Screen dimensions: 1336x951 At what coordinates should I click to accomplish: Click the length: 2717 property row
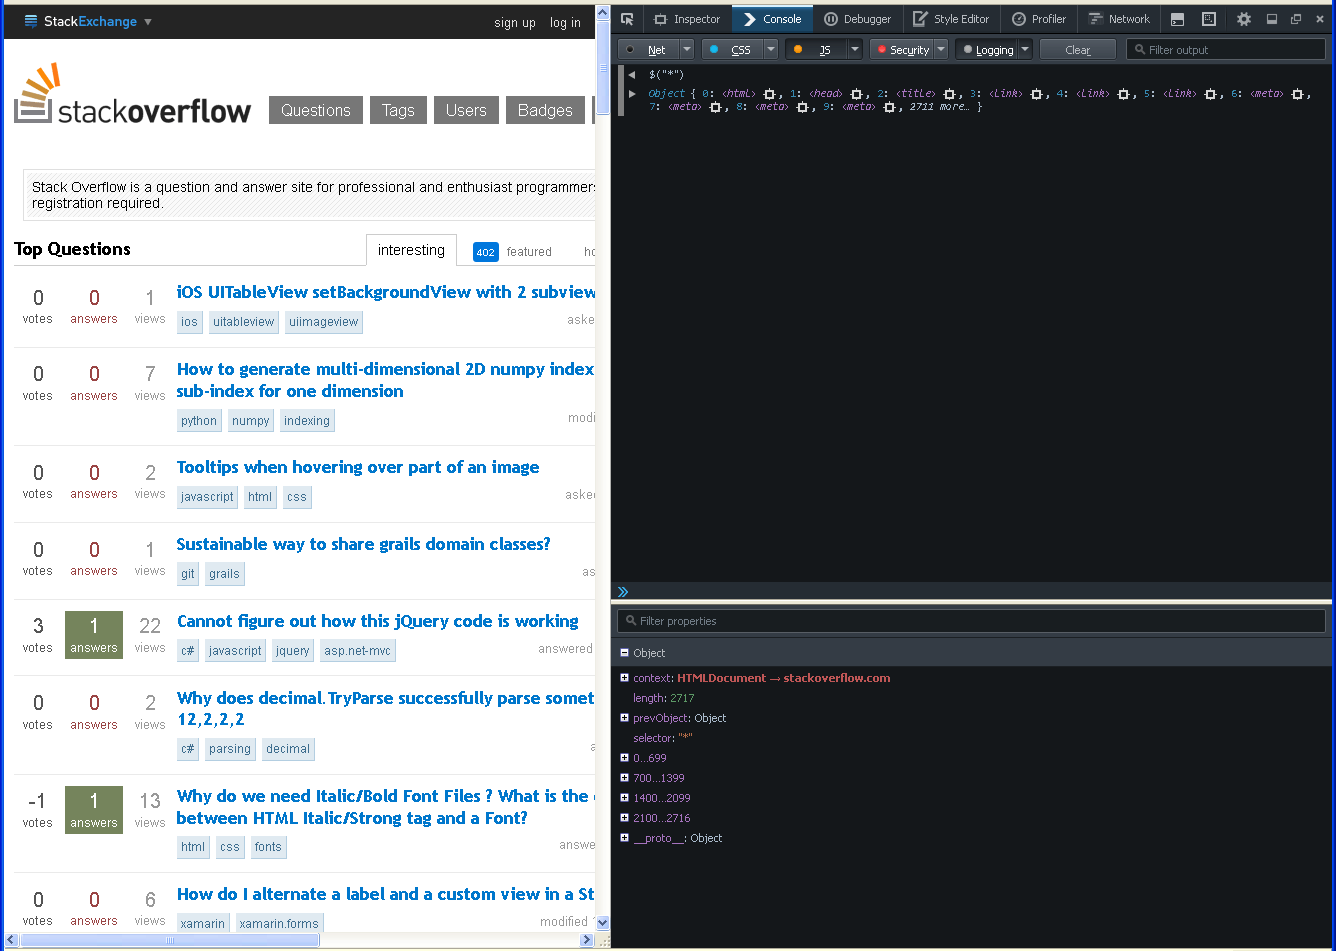click(x=971, y=698)
